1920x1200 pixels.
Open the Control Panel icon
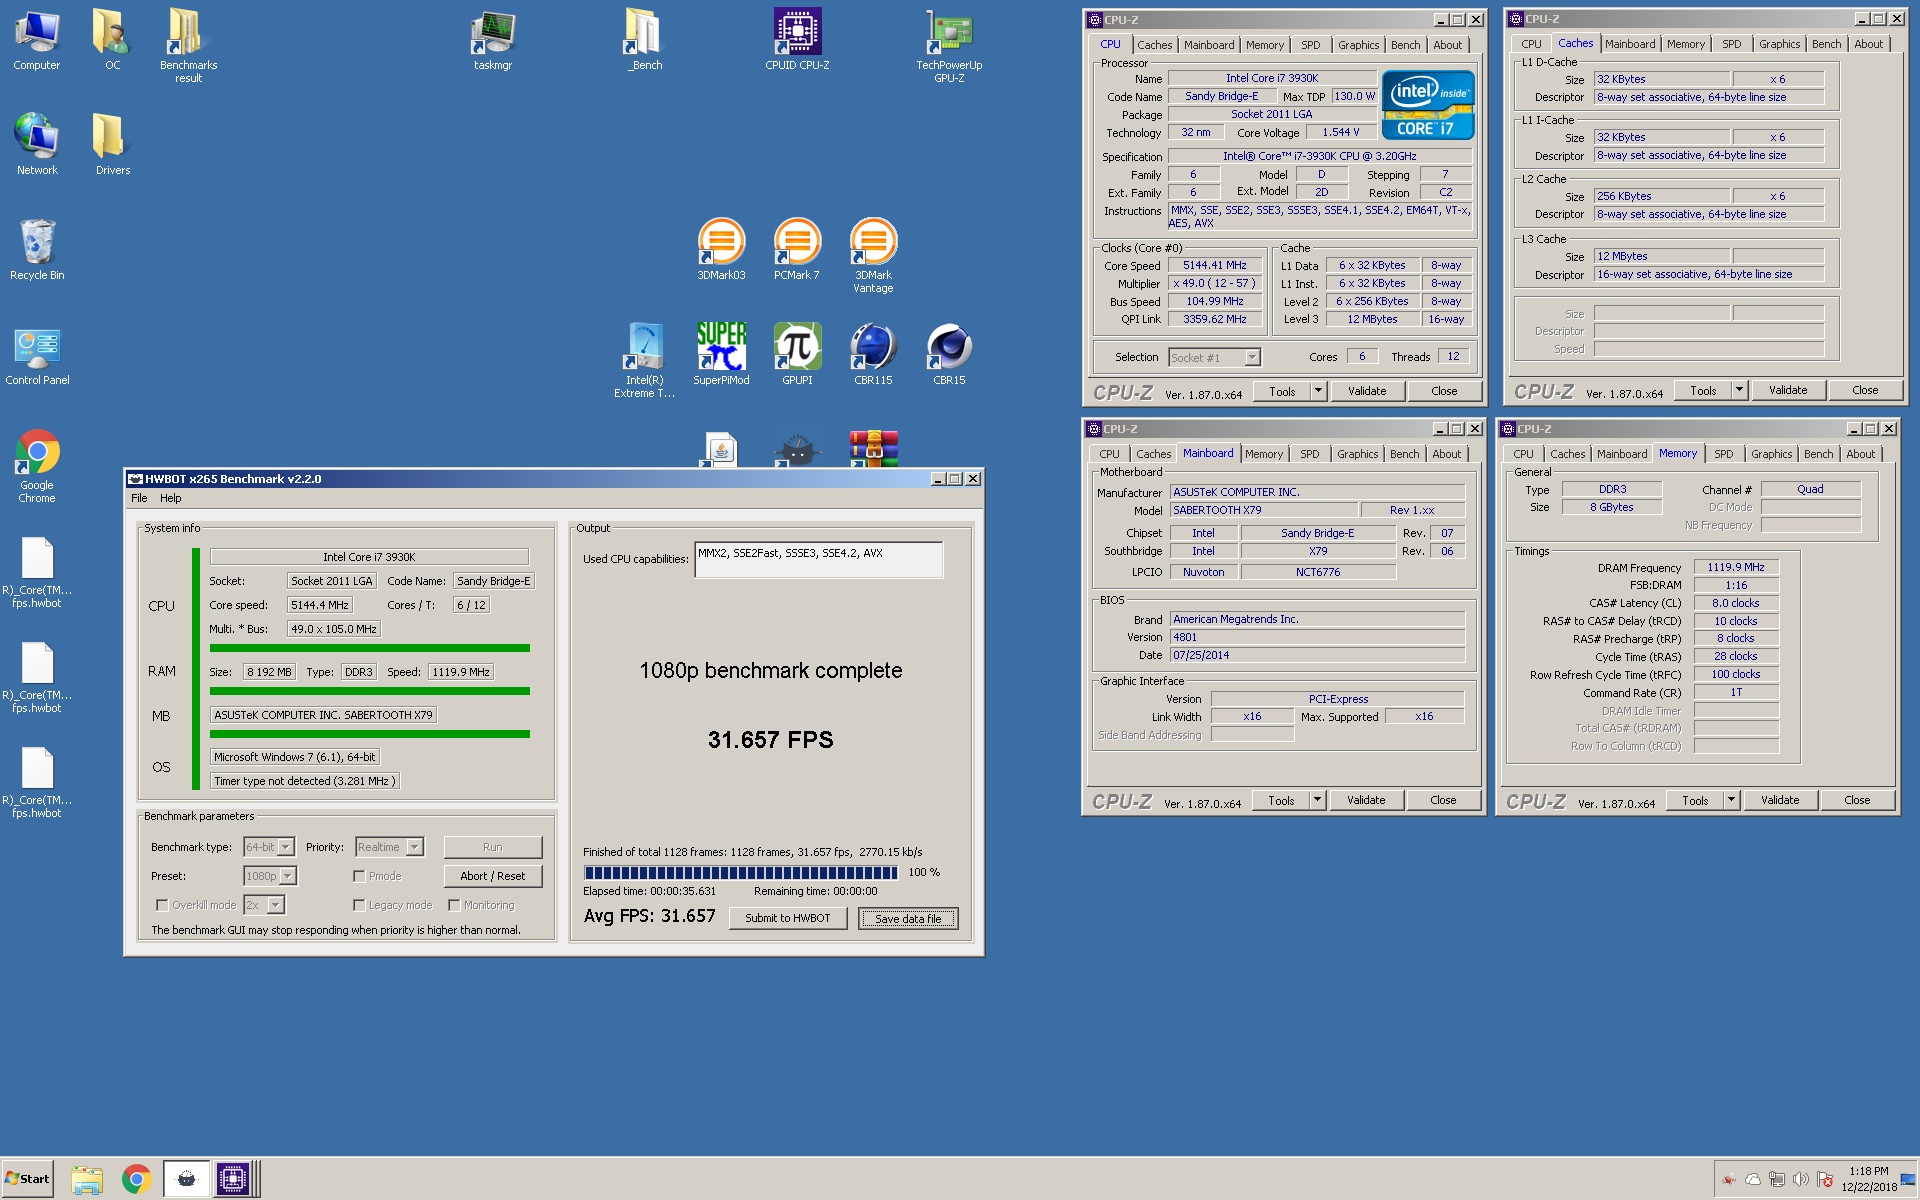click(37, 354)
